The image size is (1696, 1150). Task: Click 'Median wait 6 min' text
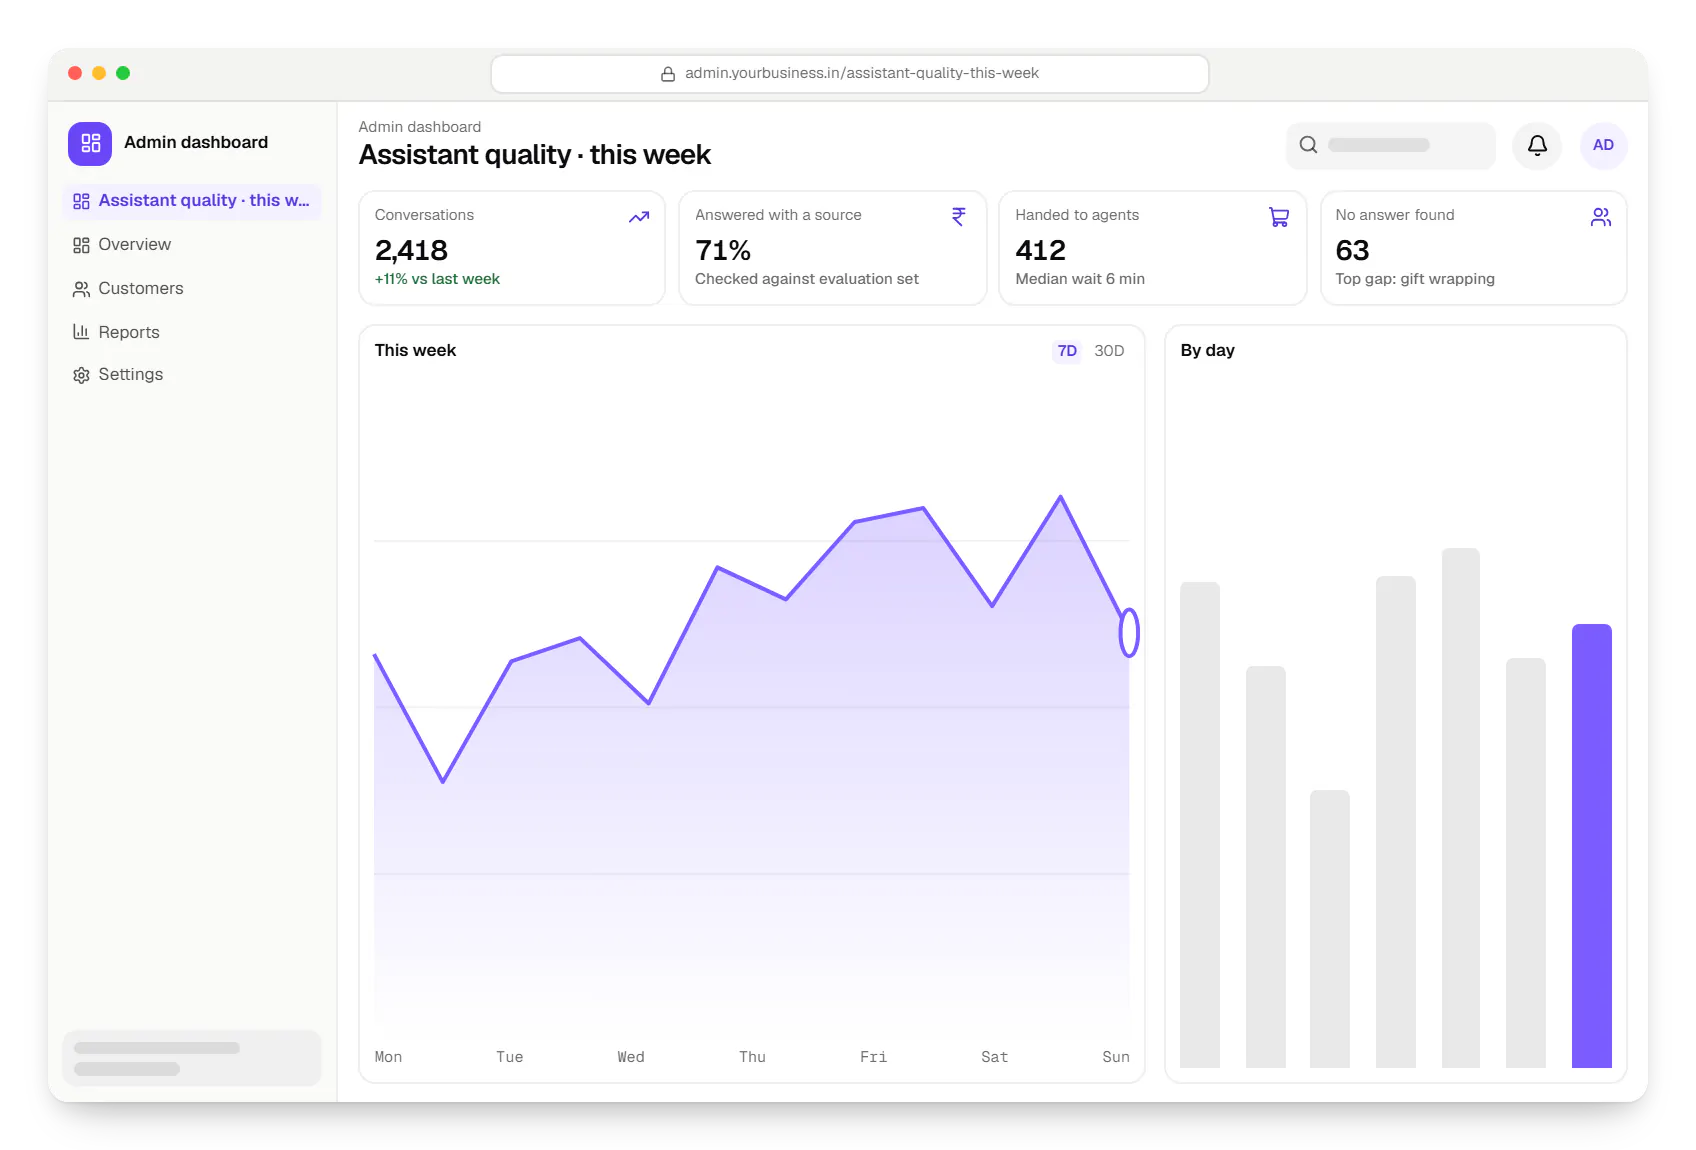pyautogui.click(x=1080, y=280)
